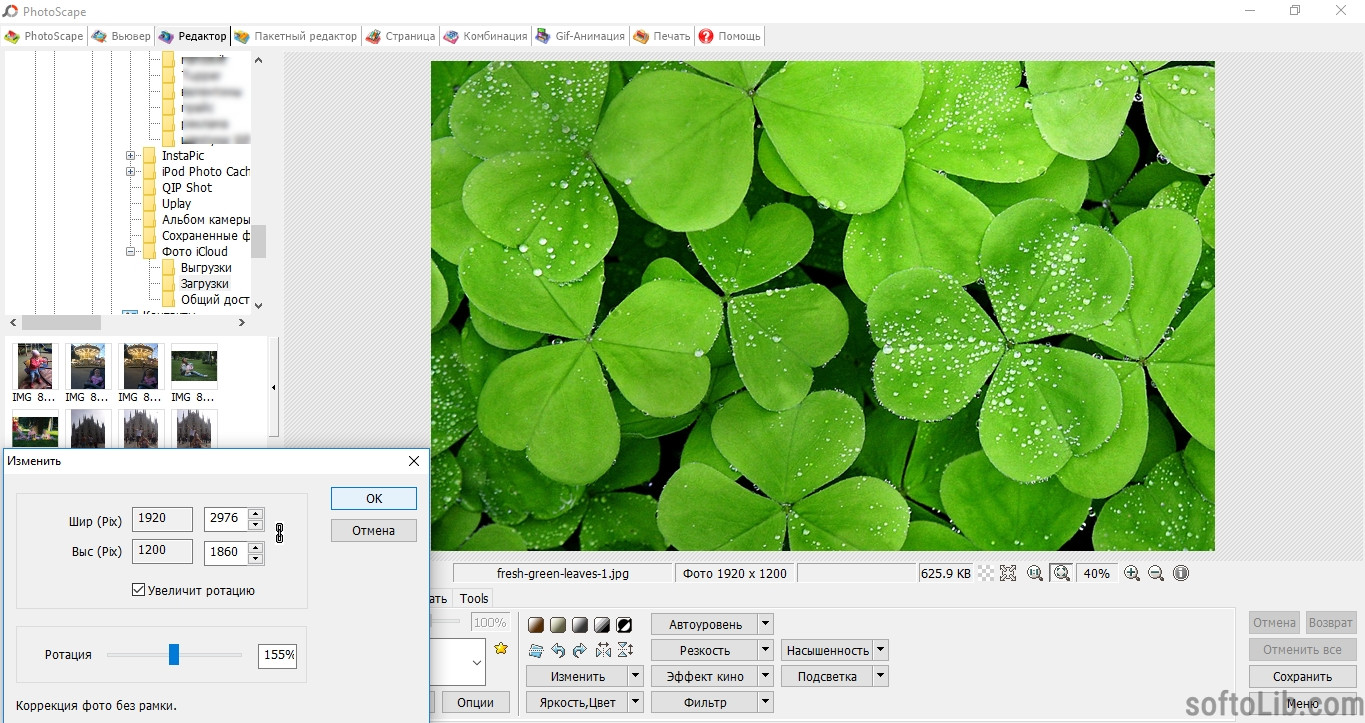Click the olive-tinted tone icon
Viewport: 1365px width, 723px height.
558,625
